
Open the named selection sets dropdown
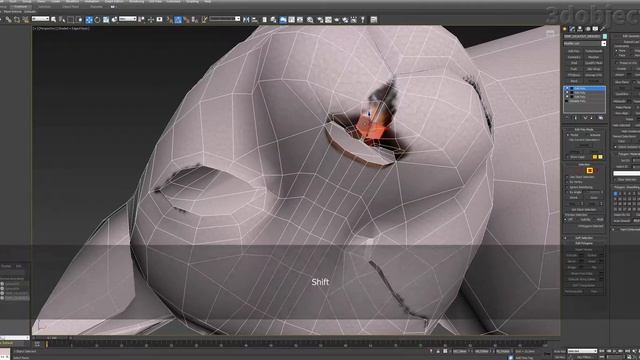click(224, 19)
